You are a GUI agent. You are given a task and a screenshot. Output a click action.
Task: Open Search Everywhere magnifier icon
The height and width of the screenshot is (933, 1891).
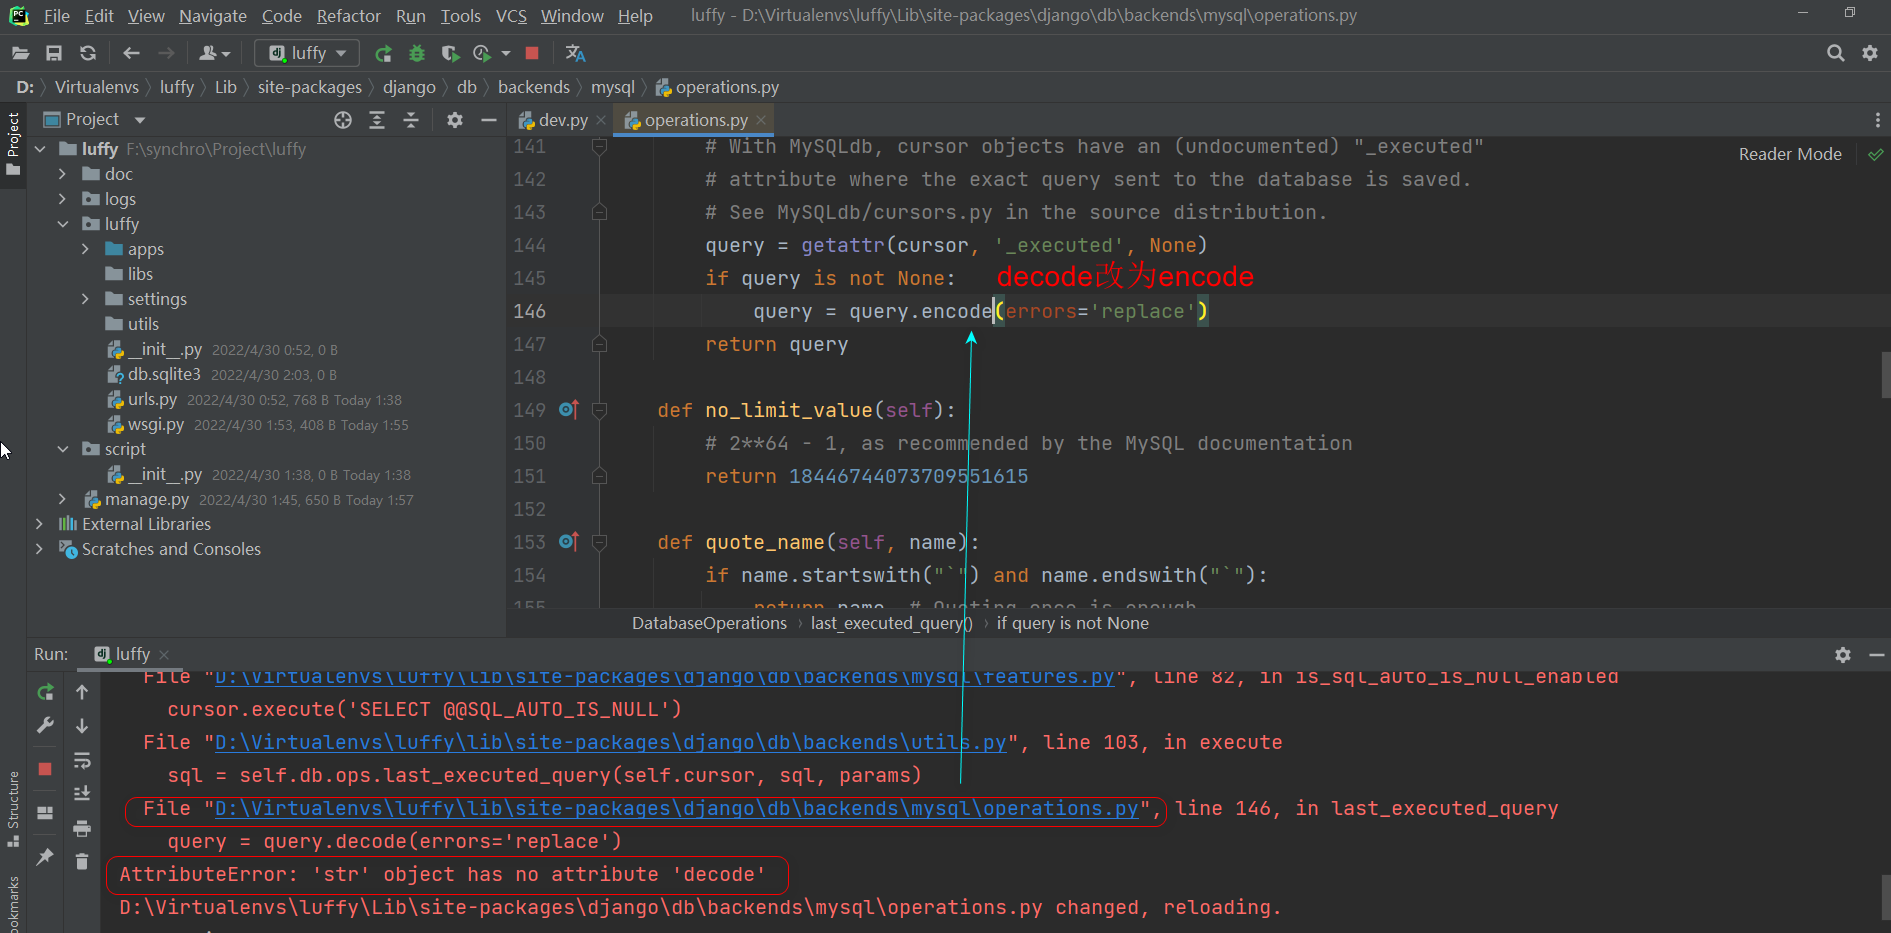tap(1835, 53)
